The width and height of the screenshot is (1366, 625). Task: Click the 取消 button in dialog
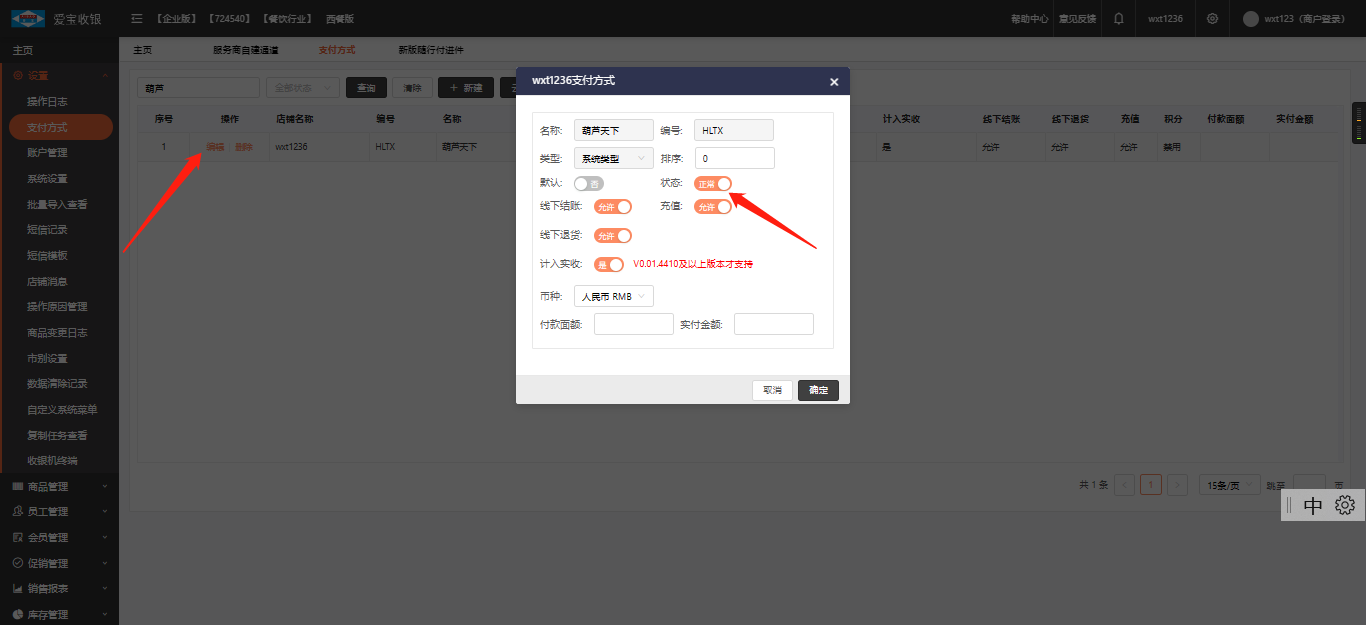click(772, 390)
